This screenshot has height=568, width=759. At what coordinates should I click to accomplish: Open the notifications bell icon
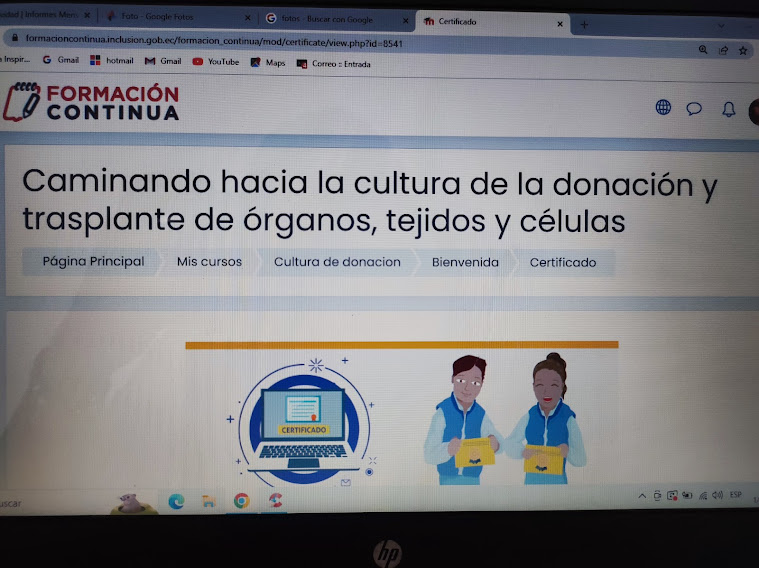click(728, 109)
